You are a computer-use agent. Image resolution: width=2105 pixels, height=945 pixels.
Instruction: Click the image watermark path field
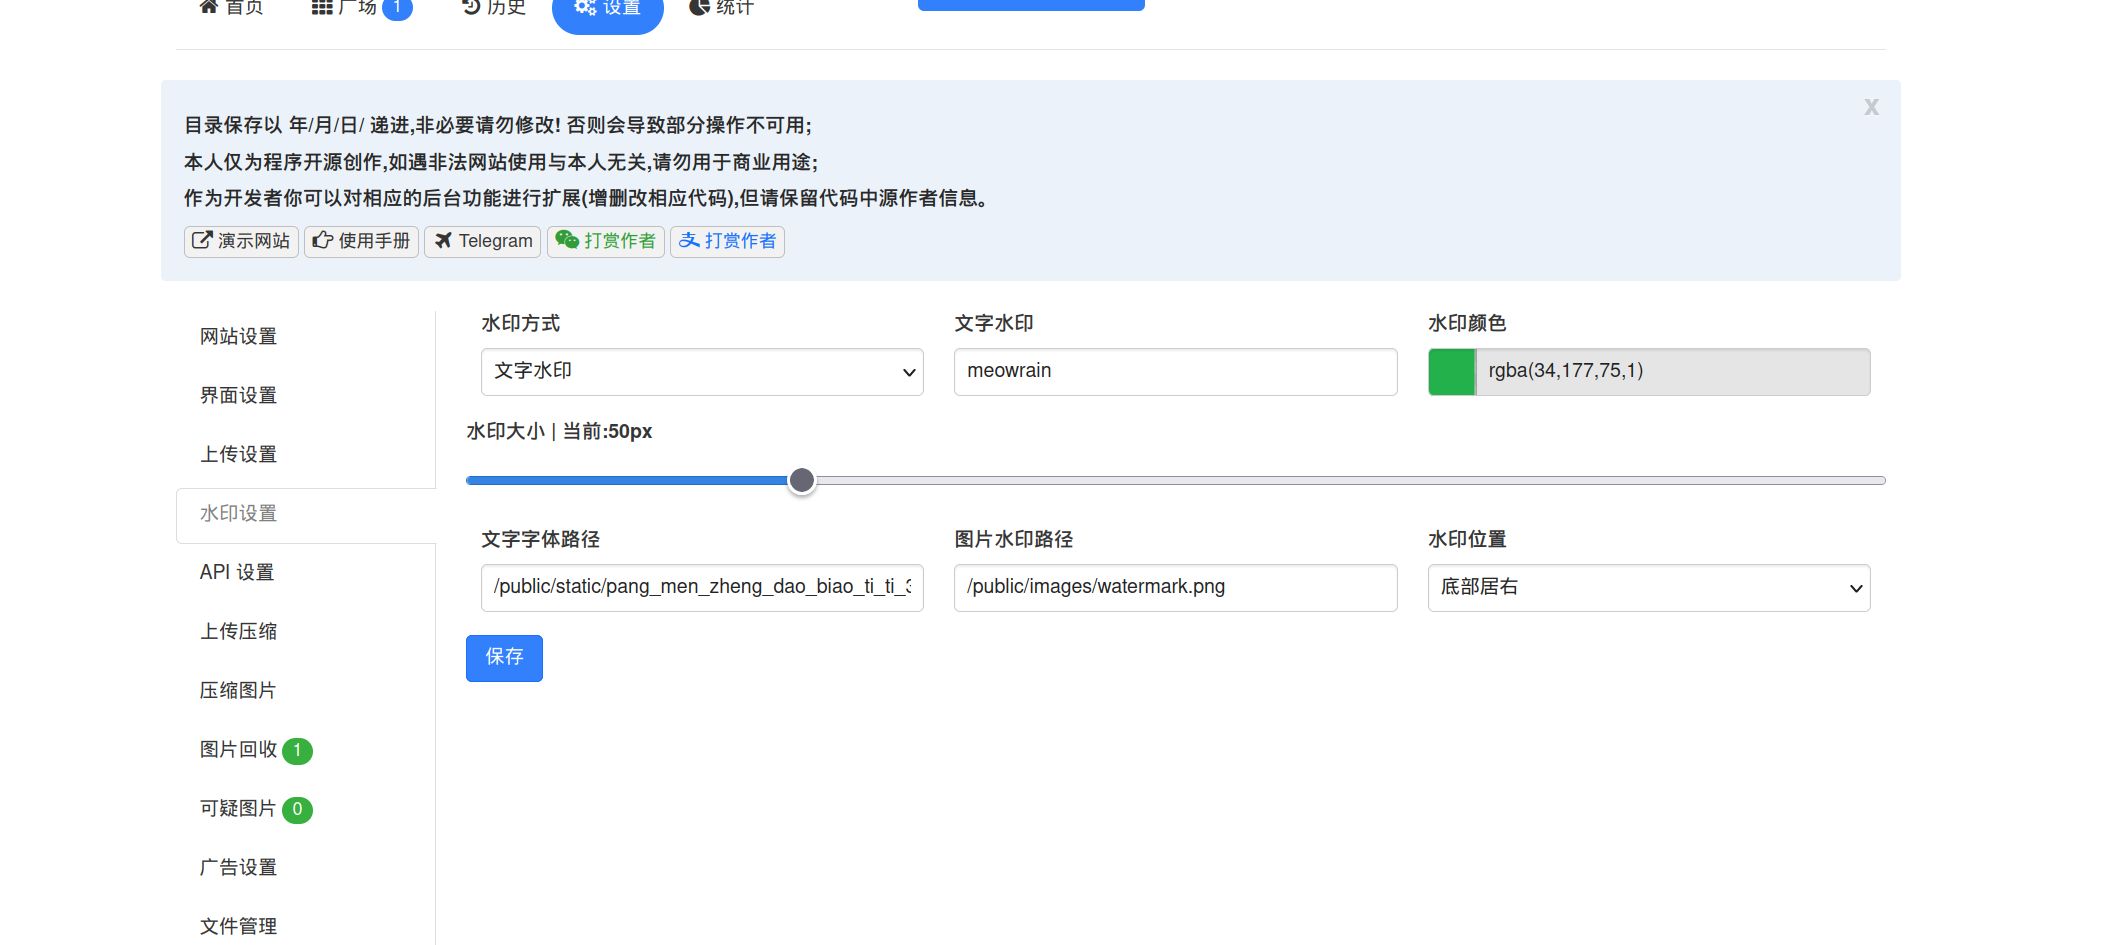1175,588
